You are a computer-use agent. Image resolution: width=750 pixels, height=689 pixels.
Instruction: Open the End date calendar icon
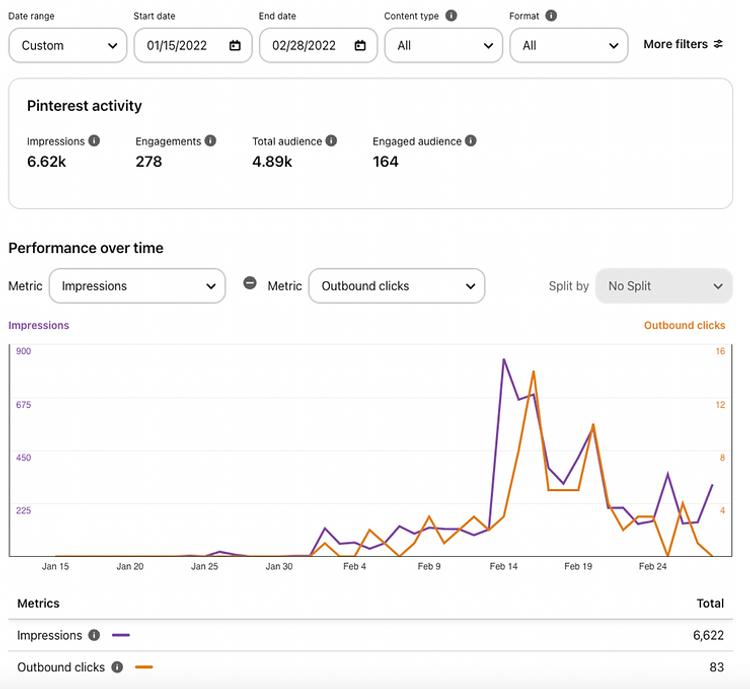(360, 45)
